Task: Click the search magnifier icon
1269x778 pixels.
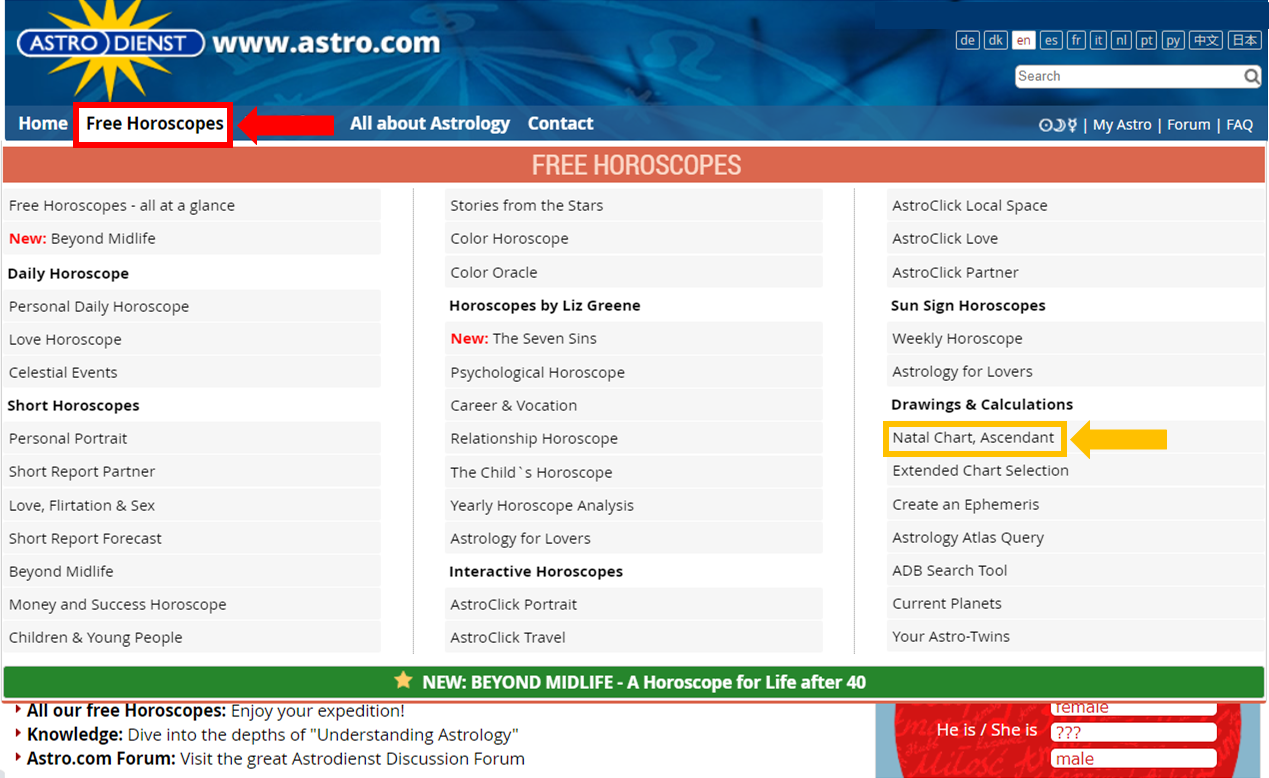Action: coord(1252,77)
